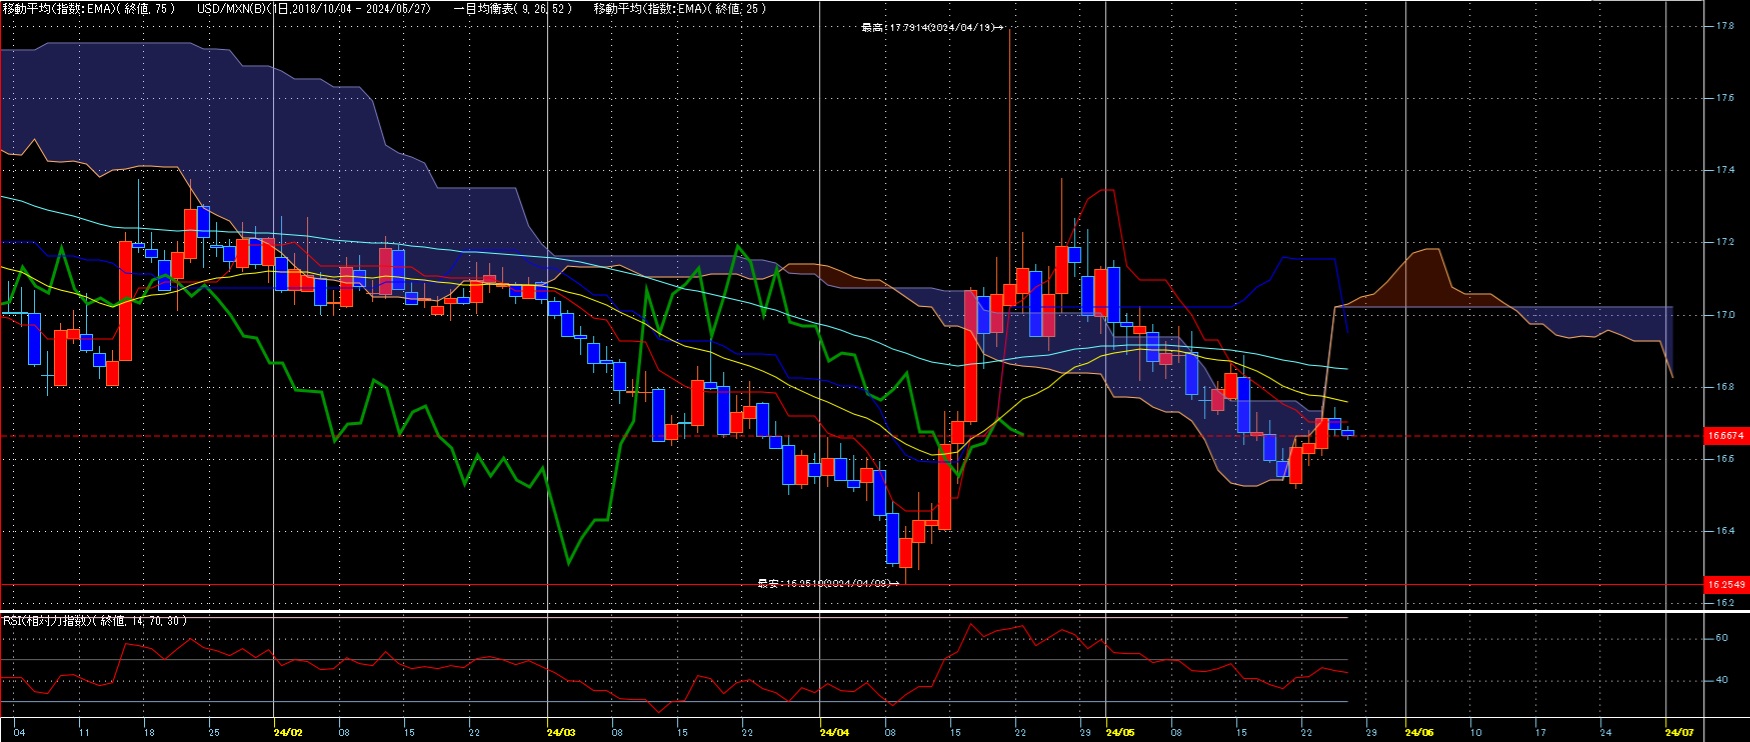Click the red price tag 16.2549

point(1725,584)
